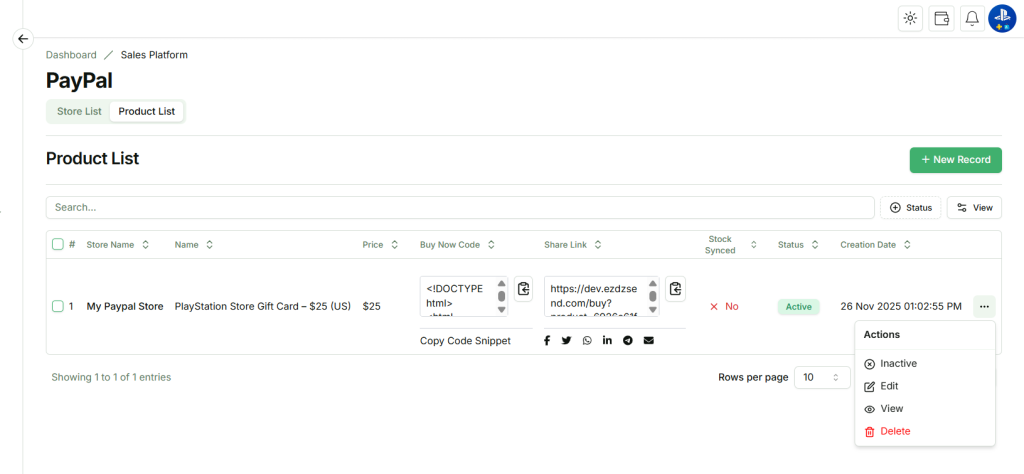This screenshot has height=474, width=1024.
Task: Open notifications bell icon
Action: pyautogui.click(x=972, y=18)
